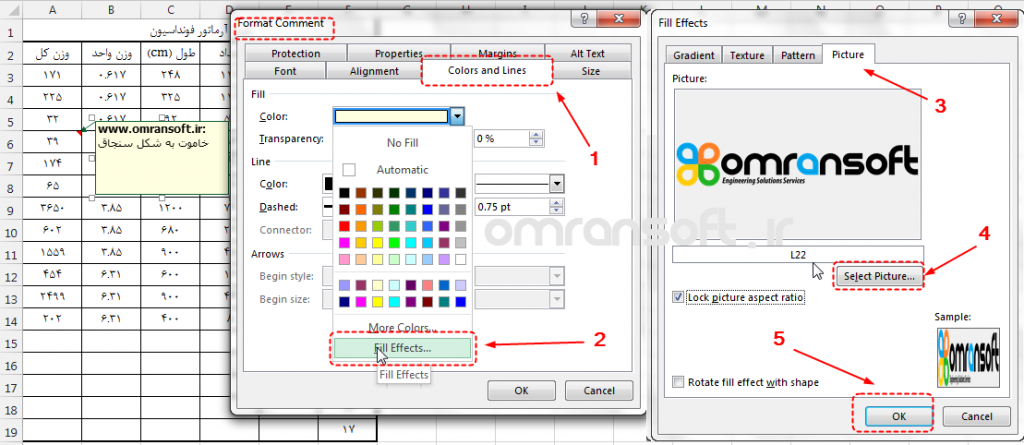Viewport: 1024px width, 445px height.
Task: Pick the black color swatch
Action: click(344, 193)
